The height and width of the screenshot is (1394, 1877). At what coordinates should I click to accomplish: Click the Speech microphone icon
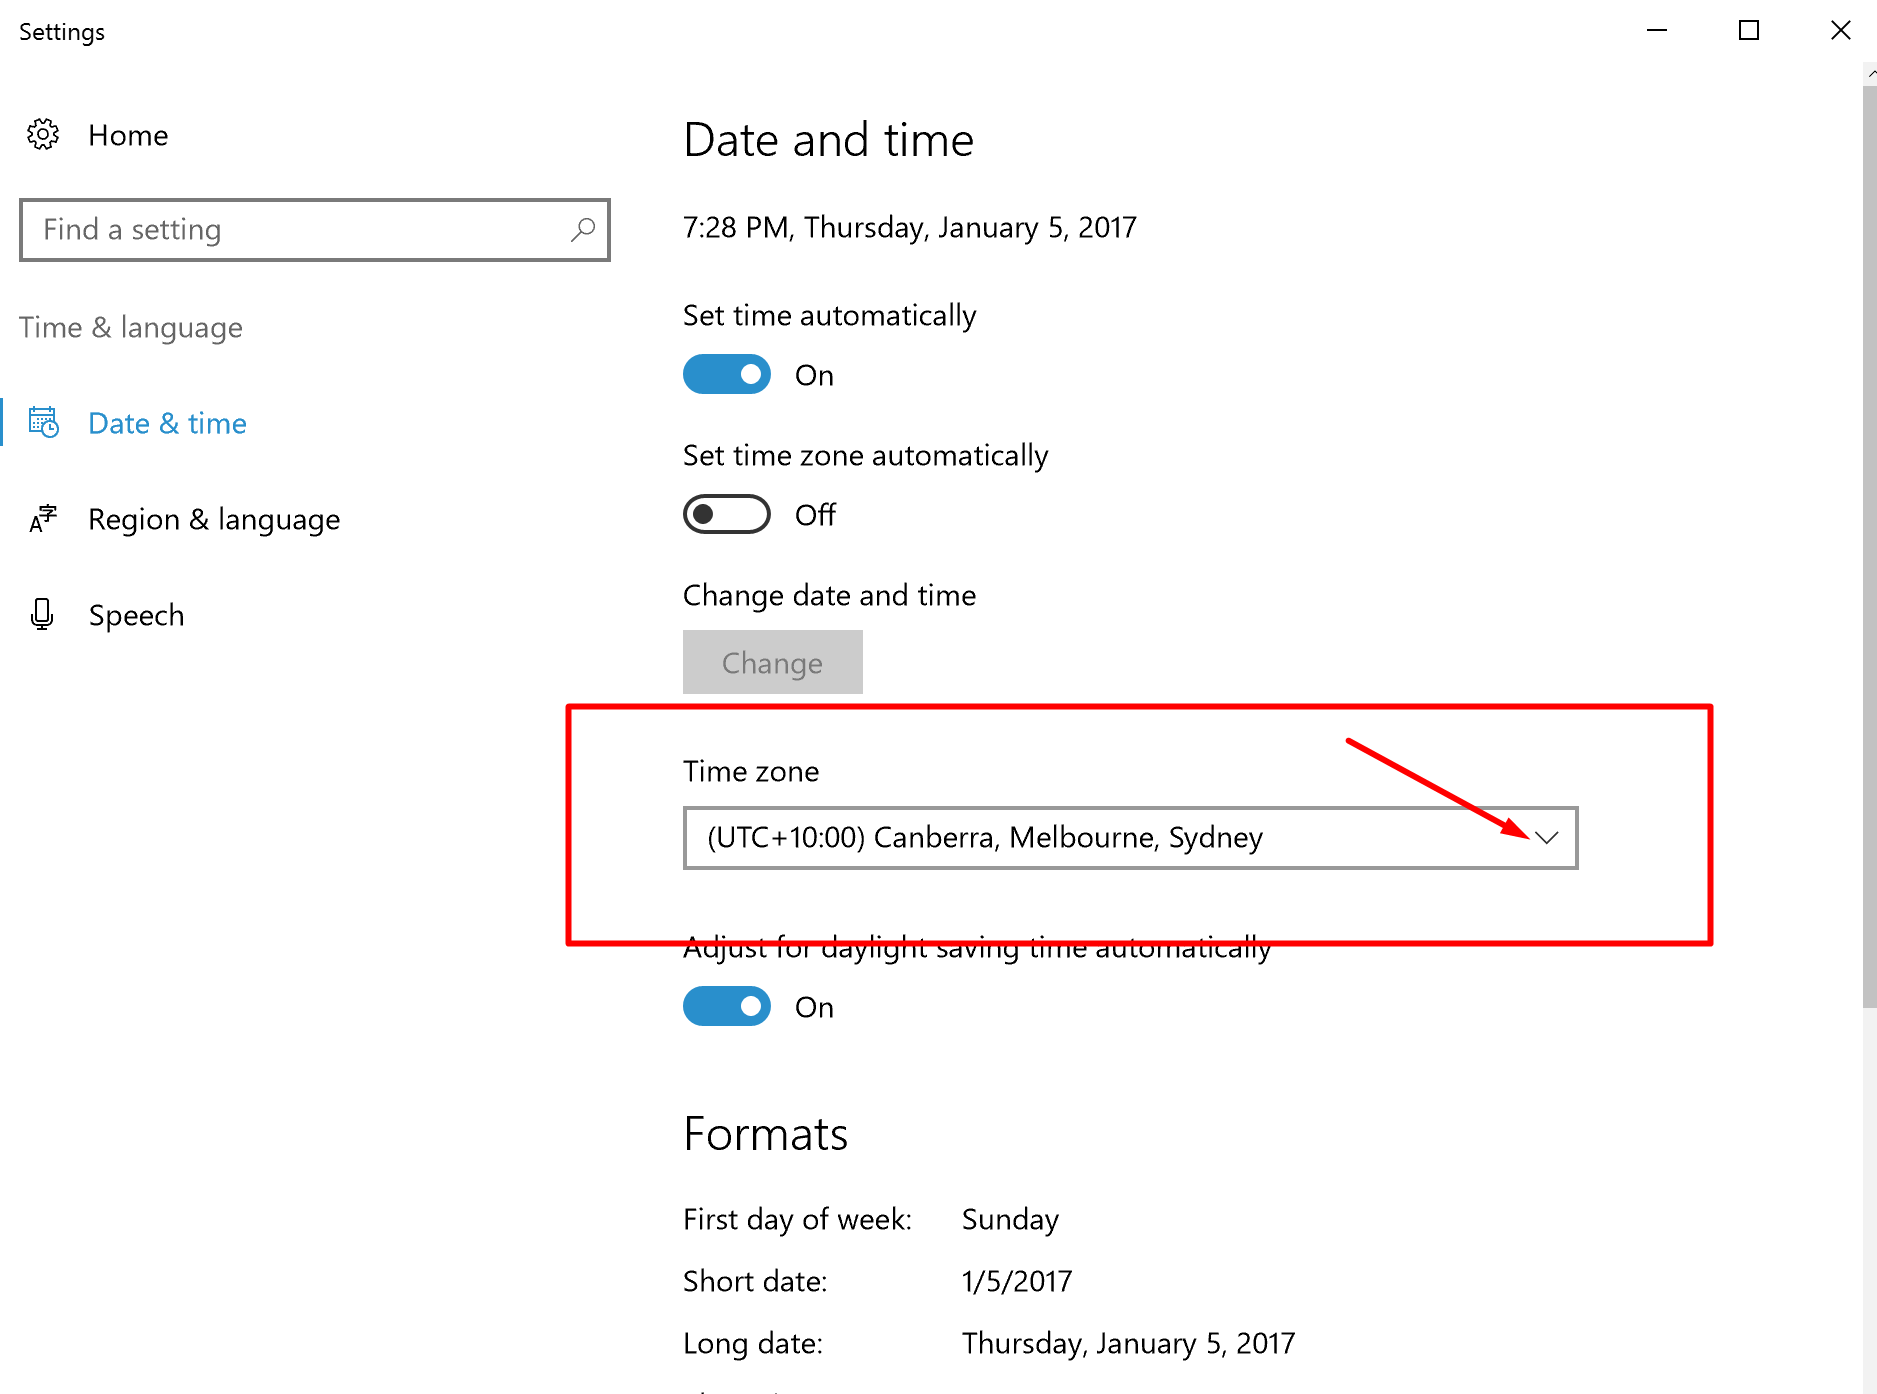pyautogui.click(x=42, y=614)
